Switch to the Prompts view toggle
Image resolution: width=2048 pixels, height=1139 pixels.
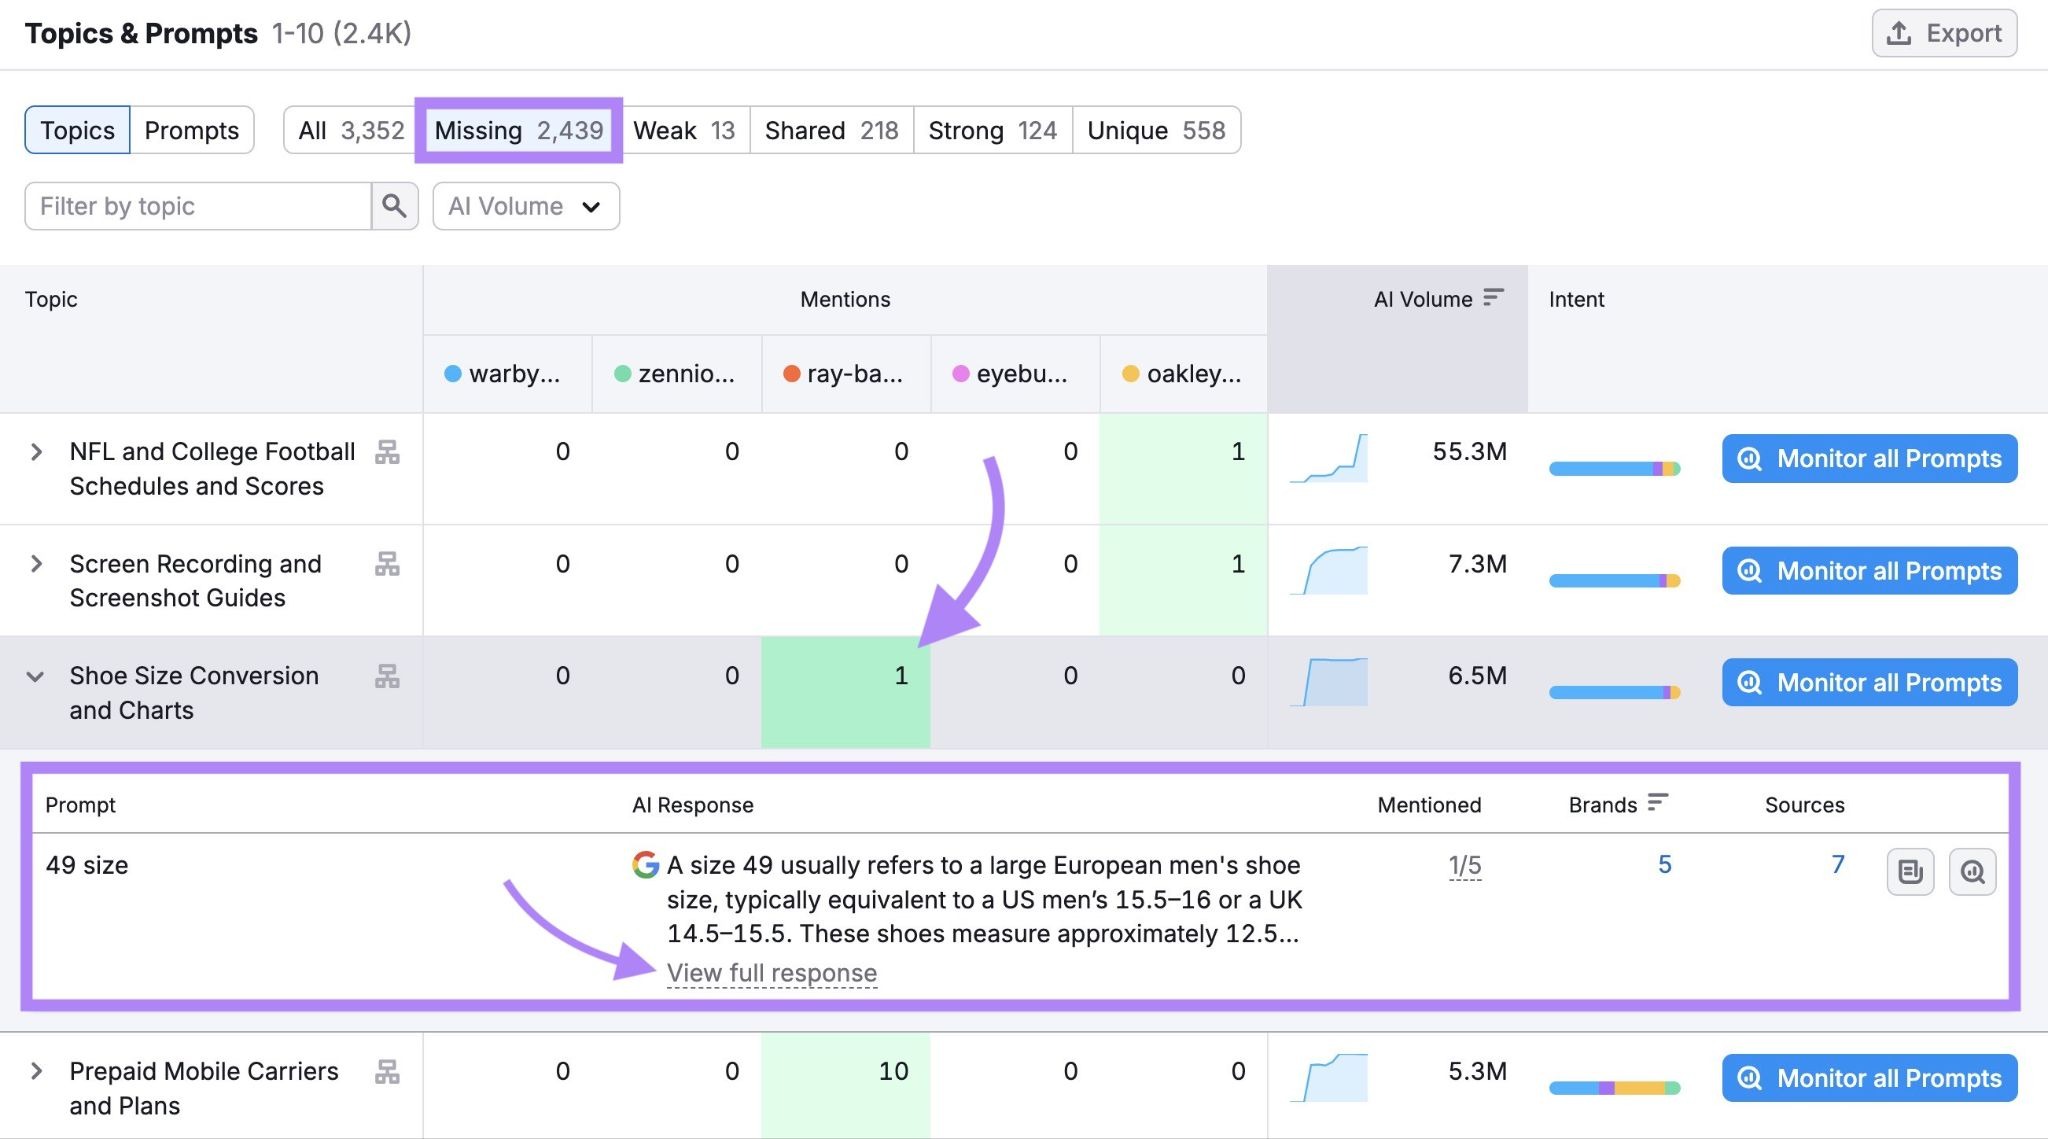(x=192, y=130)
